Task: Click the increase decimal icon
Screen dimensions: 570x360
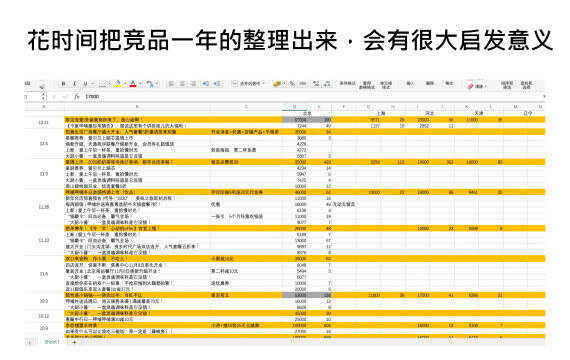Action: coord(316,84)
